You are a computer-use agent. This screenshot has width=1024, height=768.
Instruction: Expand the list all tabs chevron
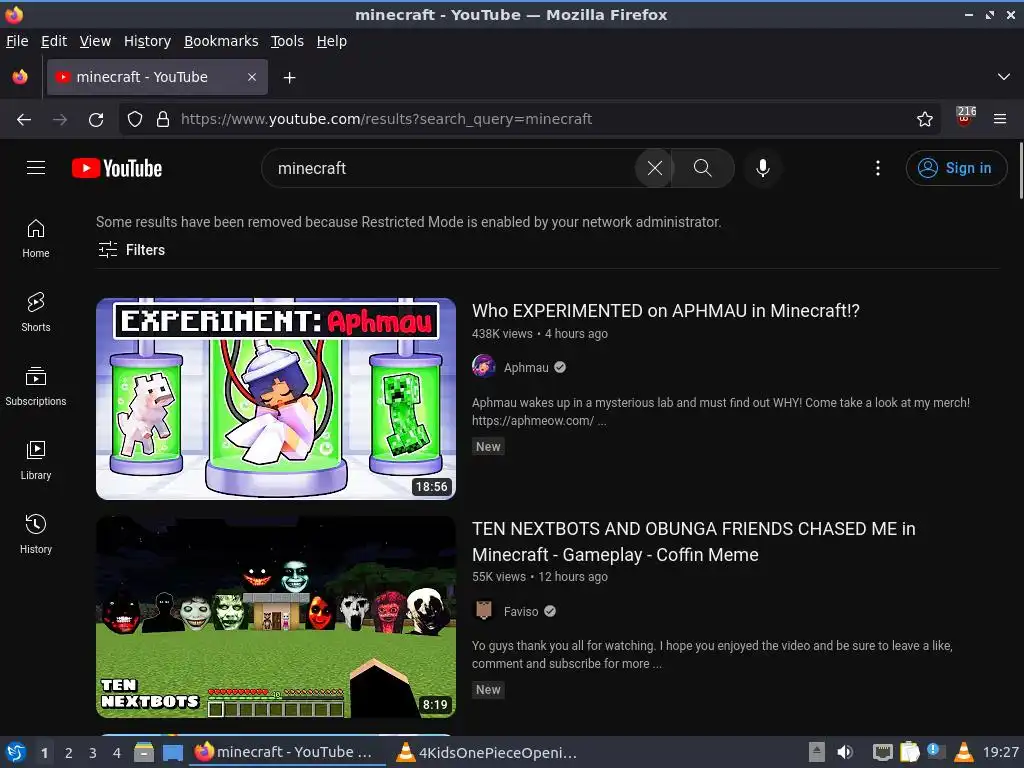point(1004,77)
